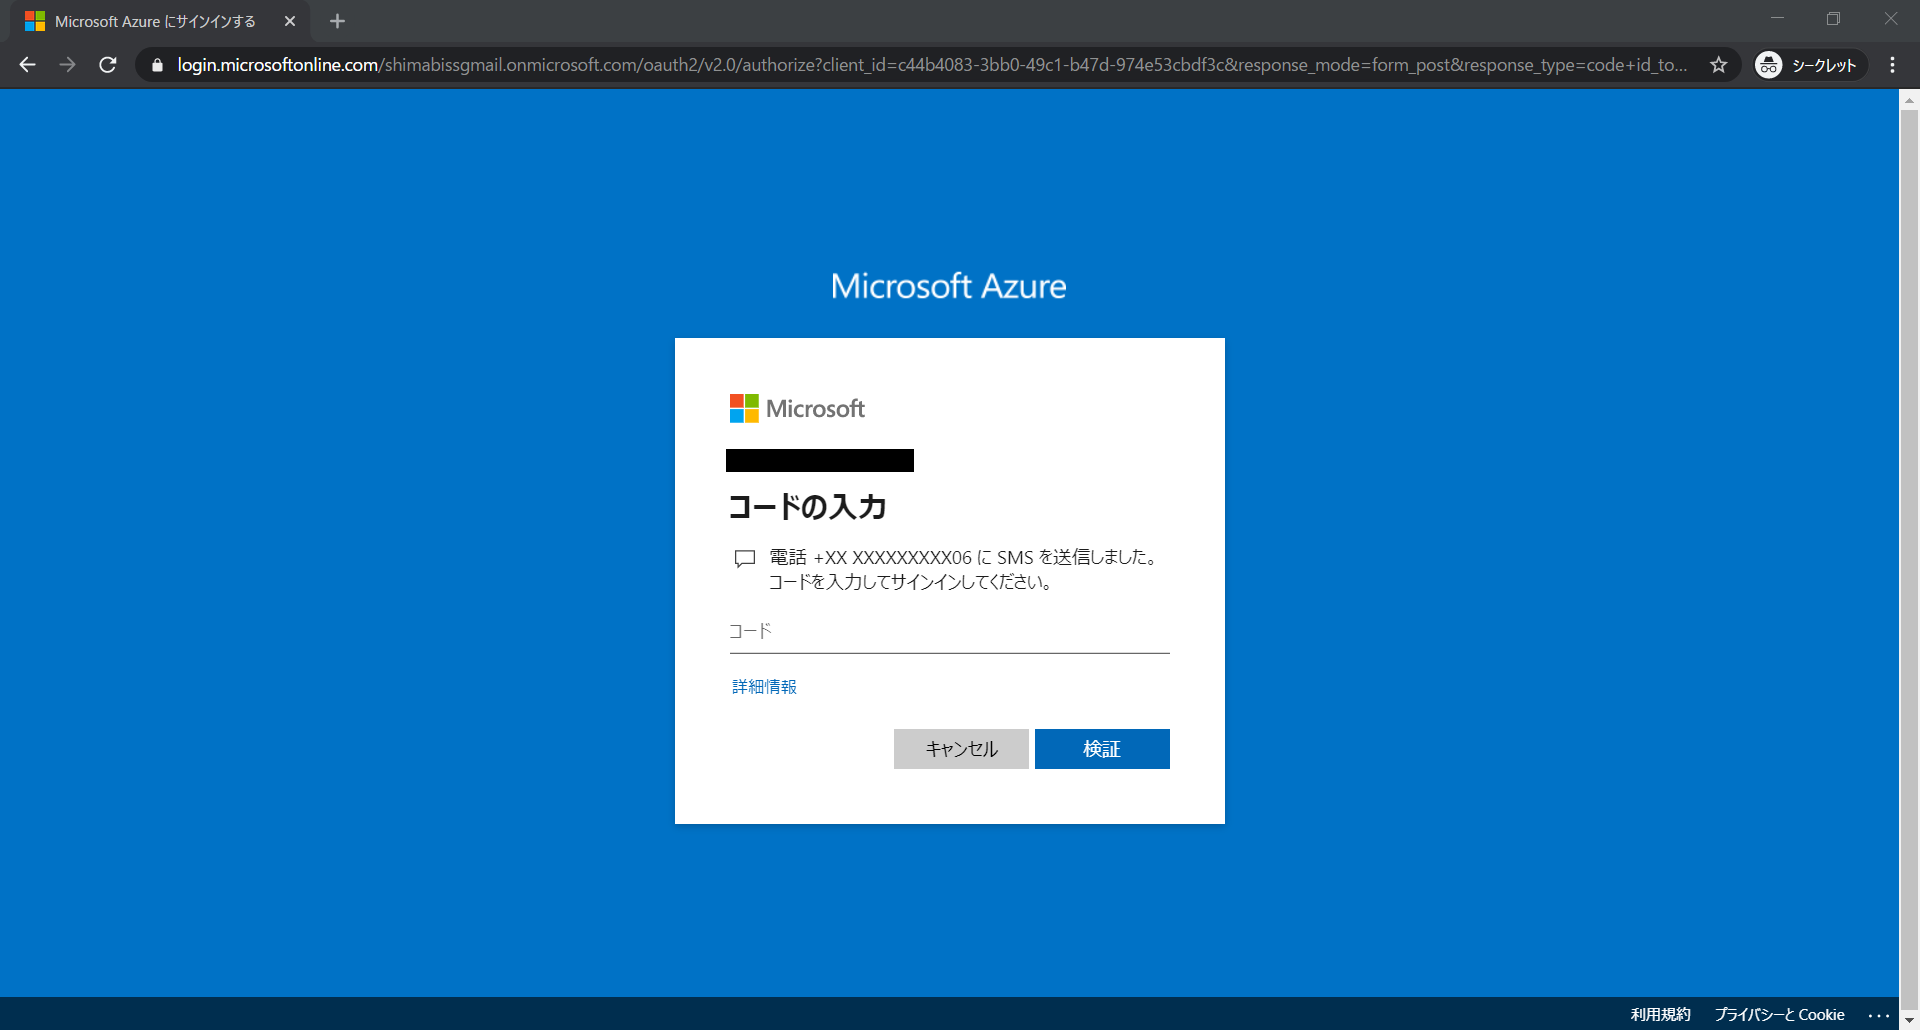
Task: Click the address bar URL
Action: coord(930,65)
